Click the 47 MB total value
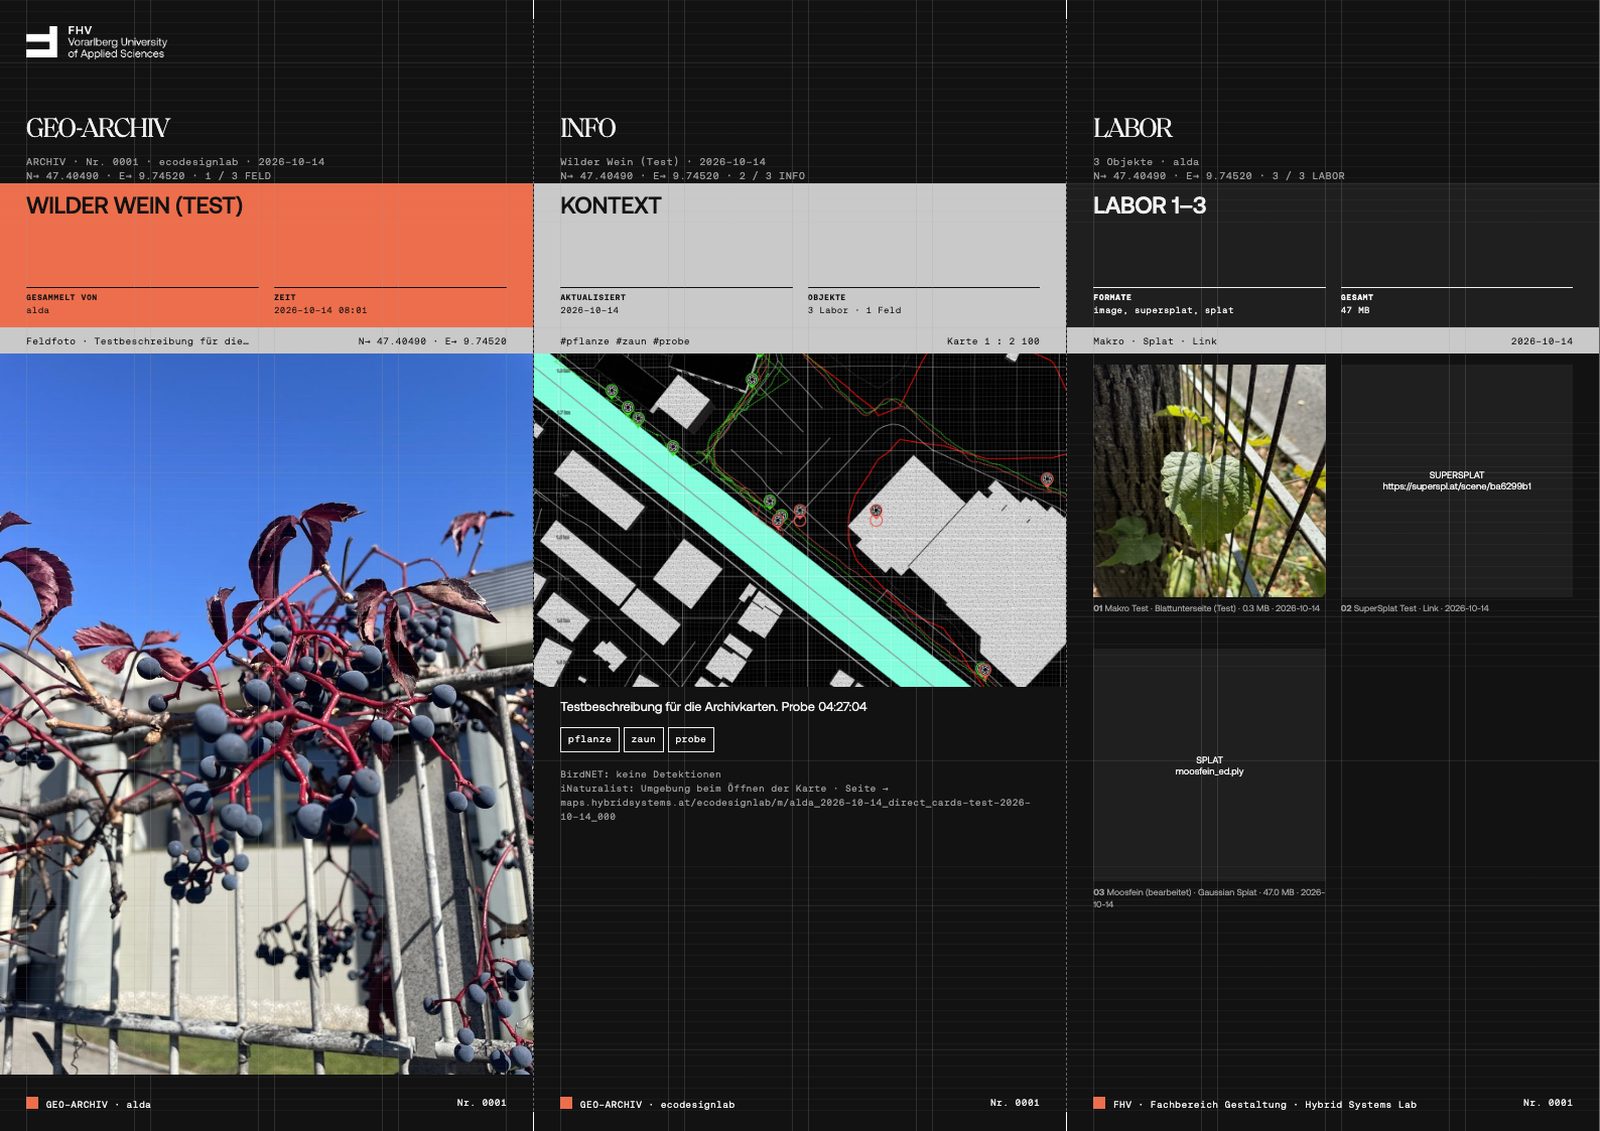Image resolution: width=1600 pixels, height=1131 pixels. (x=1355, y=310)
